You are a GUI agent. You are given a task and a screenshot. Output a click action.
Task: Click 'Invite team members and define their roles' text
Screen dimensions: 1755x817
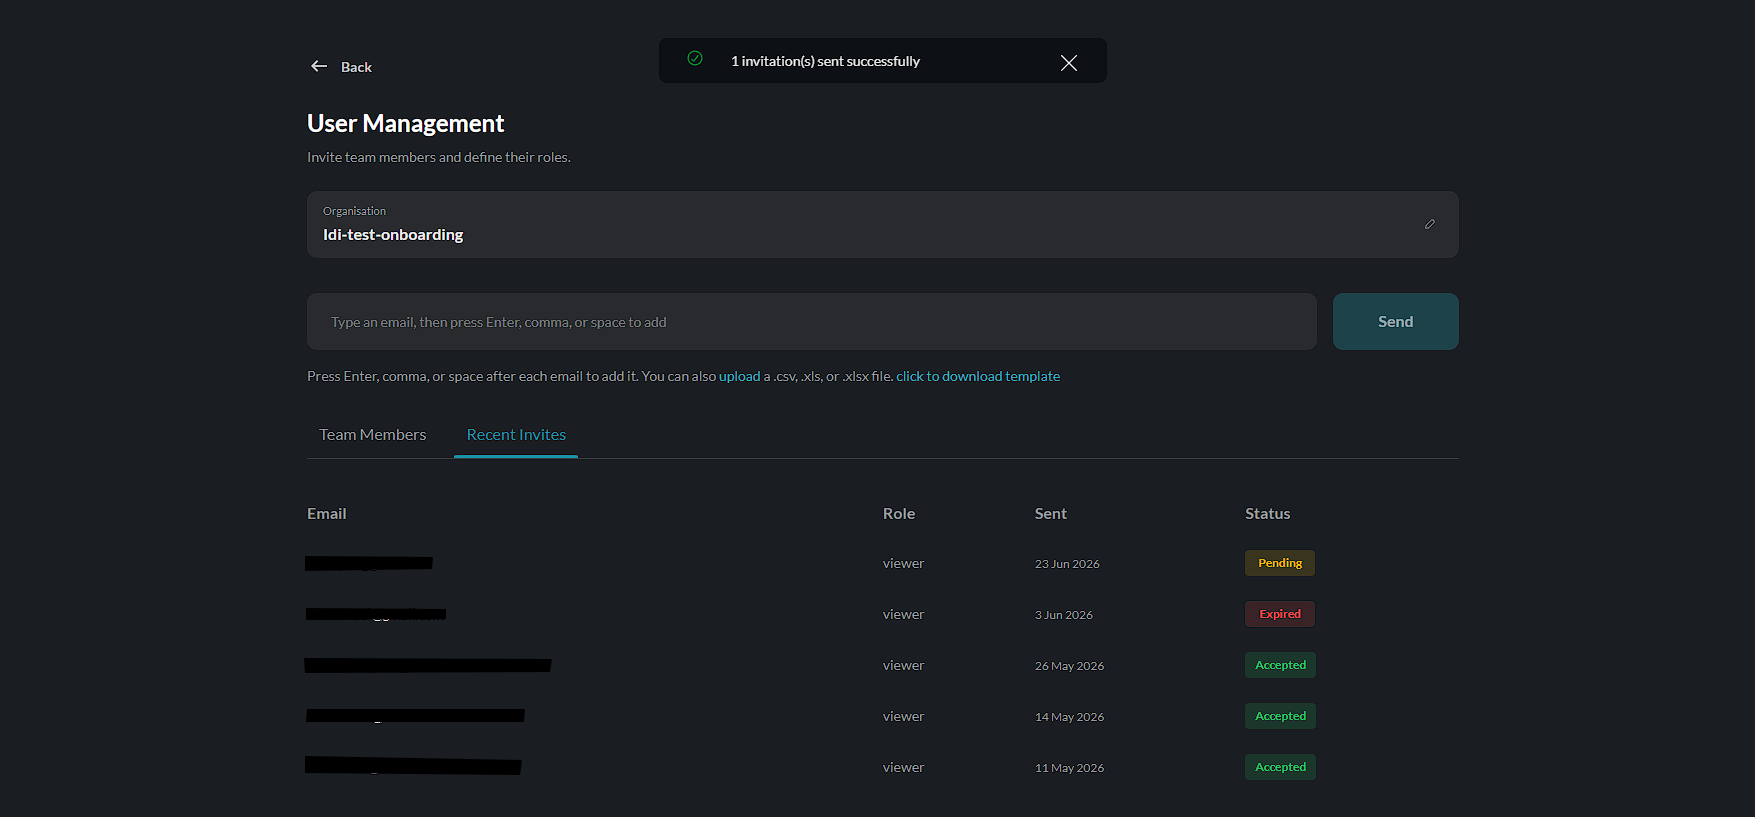tap(439, 157)
